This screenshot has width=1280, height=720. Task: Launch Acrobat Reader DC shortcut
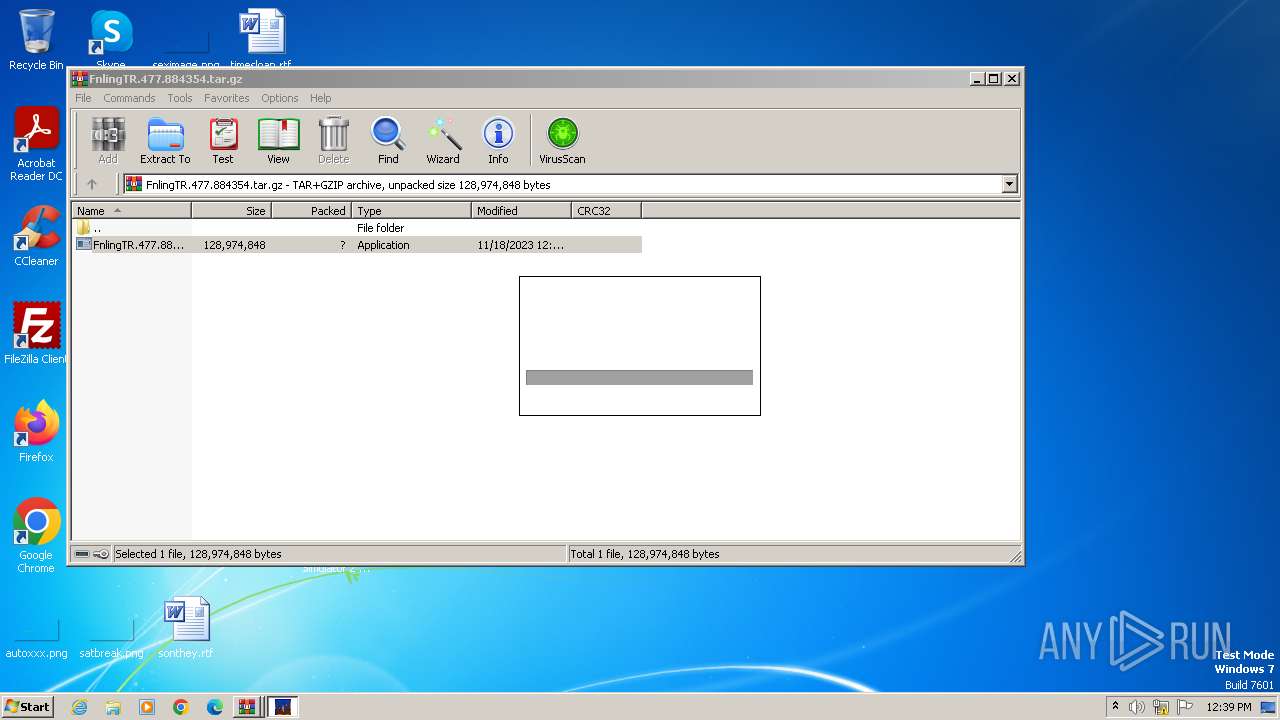click(x=36, y=144)
